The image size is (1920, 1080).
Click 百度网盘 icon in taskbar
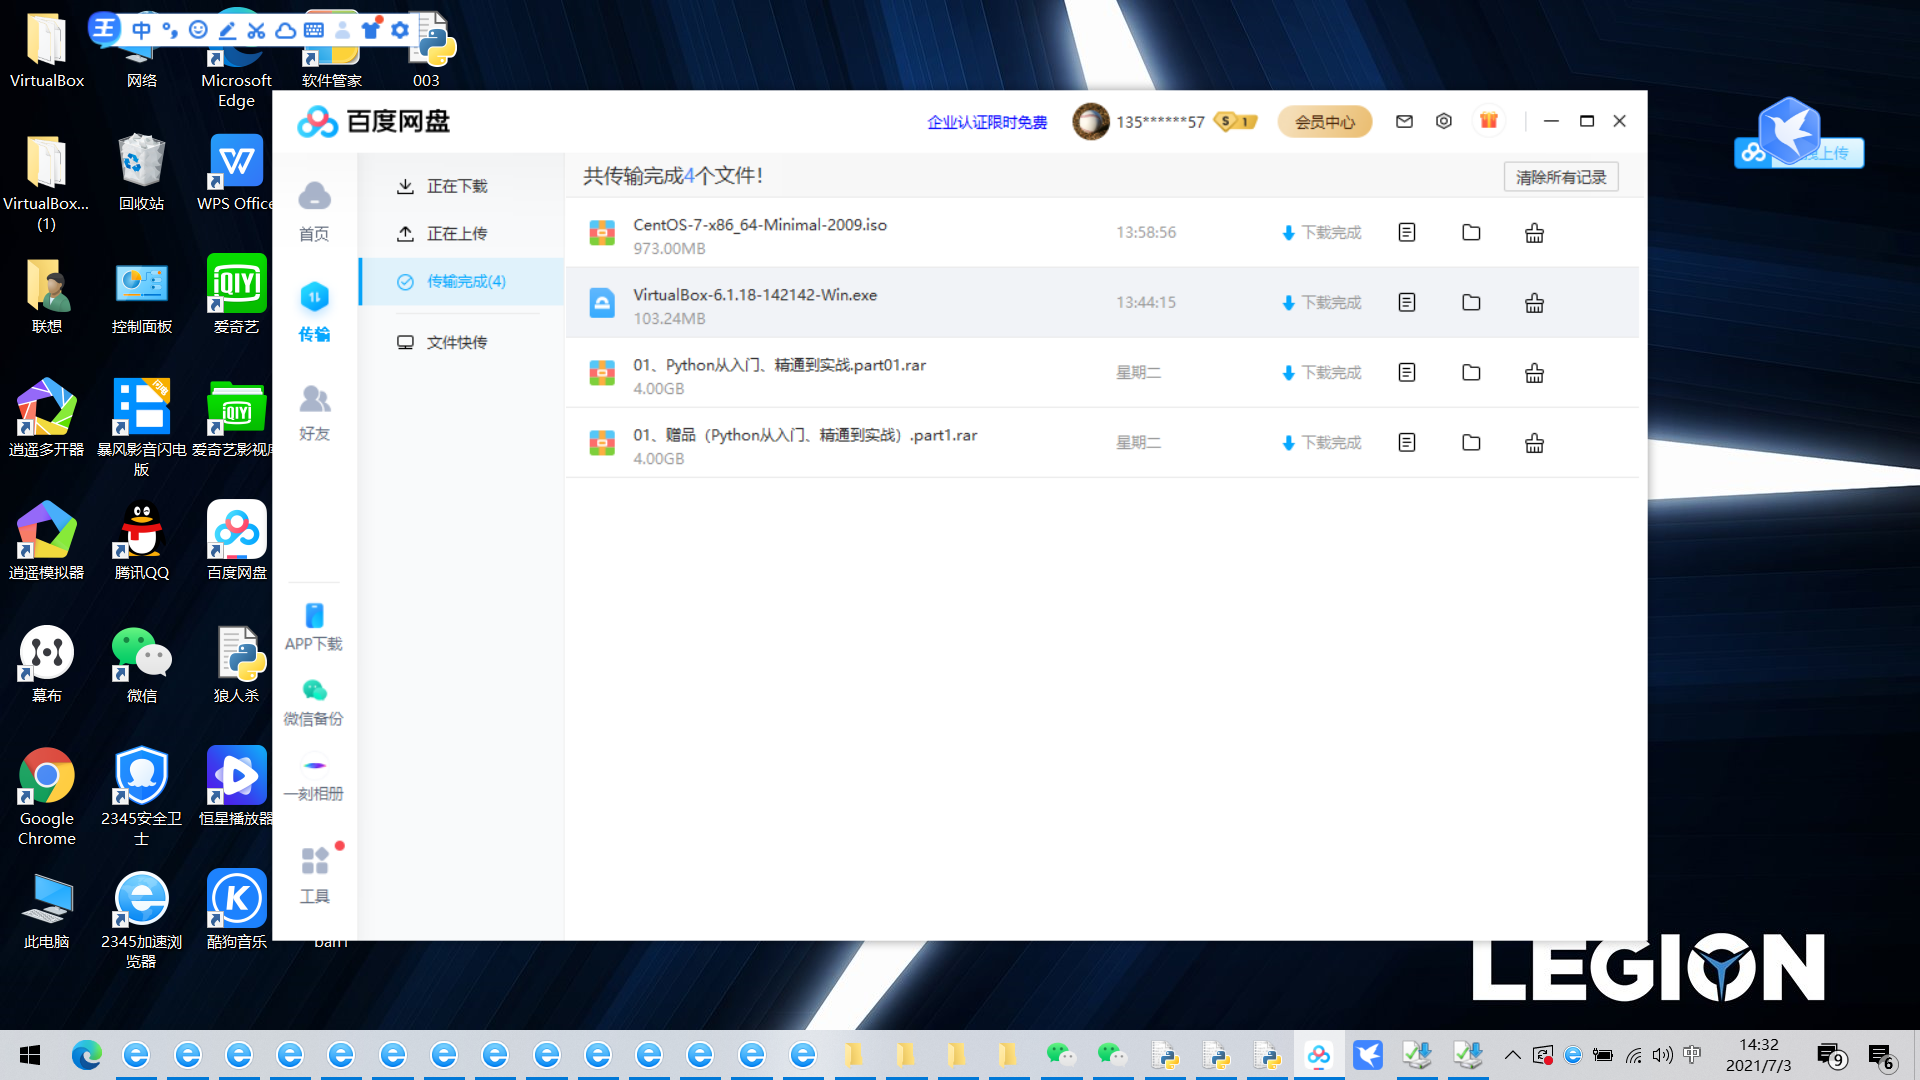pos(1318,1055)
